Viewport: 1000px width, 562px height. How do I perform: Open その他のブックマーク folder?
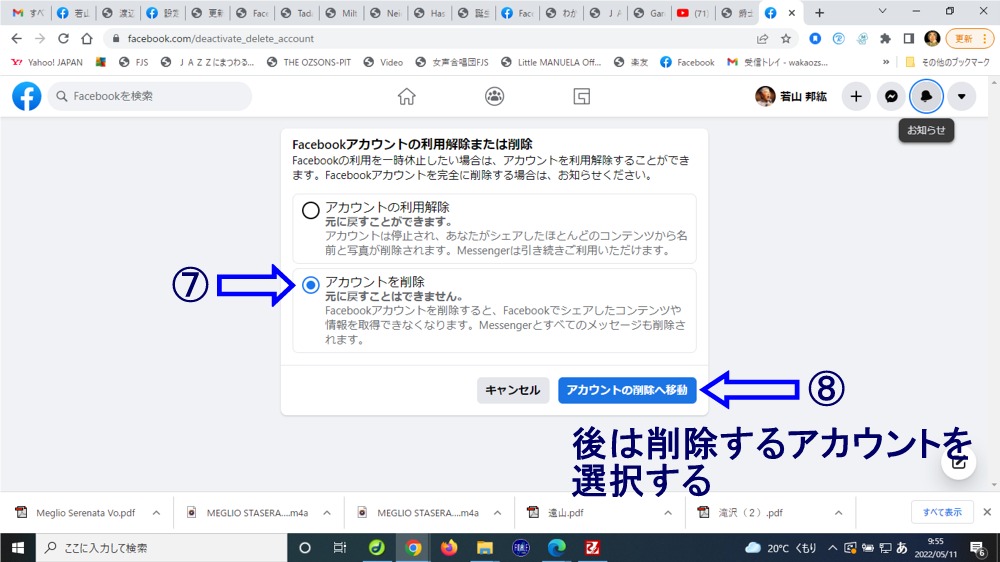click(x=947, y=62)
